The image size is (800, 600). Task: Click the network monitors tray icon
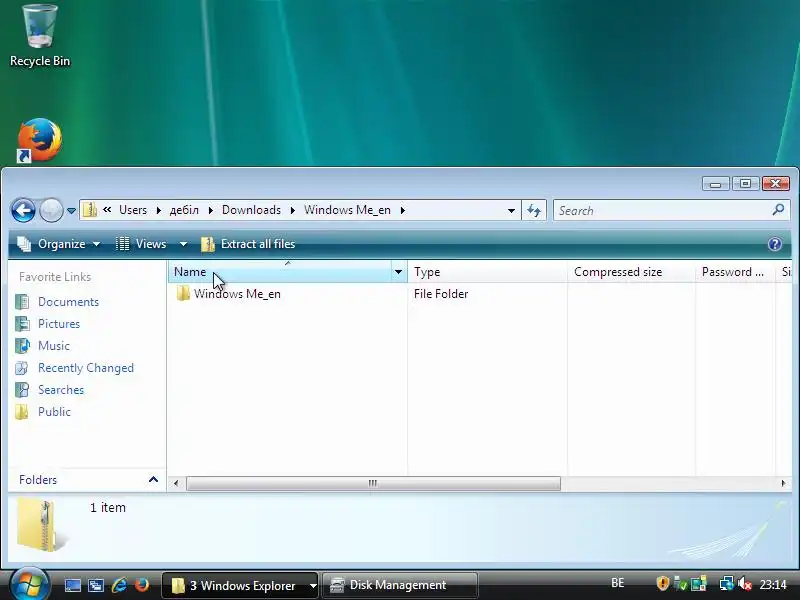point(727,583)
